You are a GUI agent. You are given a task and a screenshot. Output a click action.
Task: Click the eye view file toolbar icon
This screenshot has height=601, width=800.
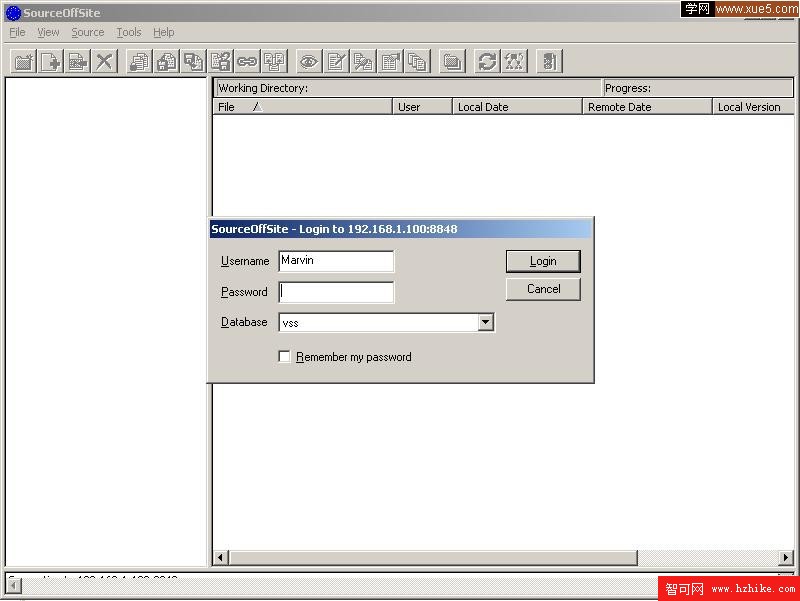point(309,62)
